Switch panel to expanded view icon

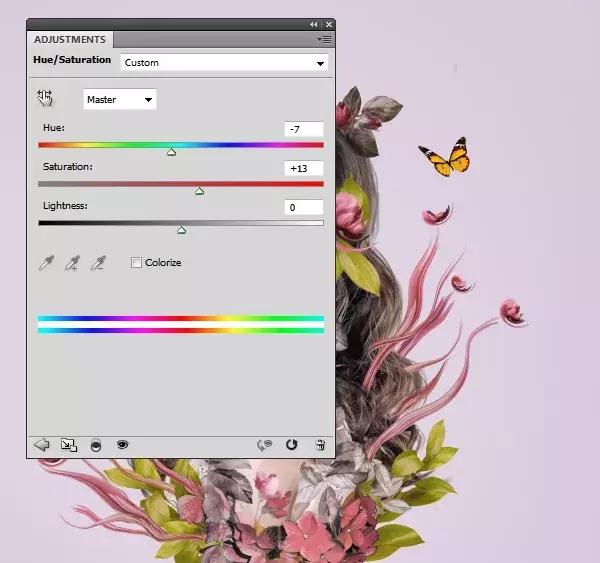click(x=69, y=445)
